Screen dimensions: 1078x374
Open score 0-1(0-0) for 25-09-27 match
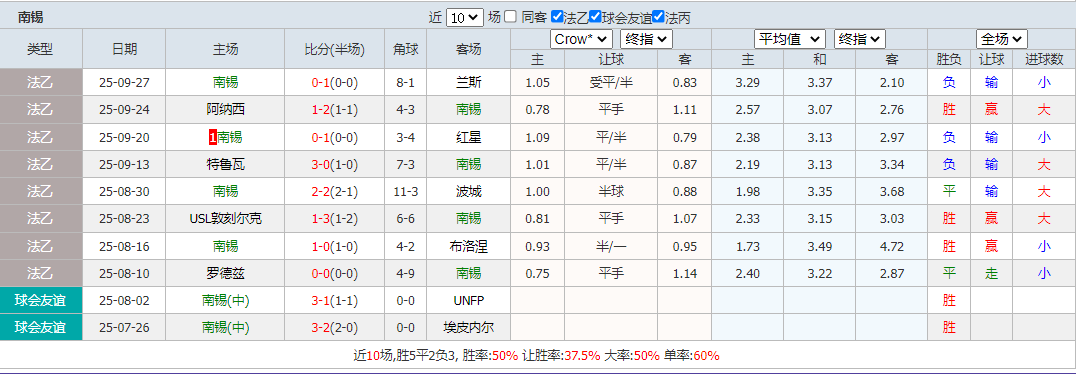pyautogui.click(x=335, y=83)
